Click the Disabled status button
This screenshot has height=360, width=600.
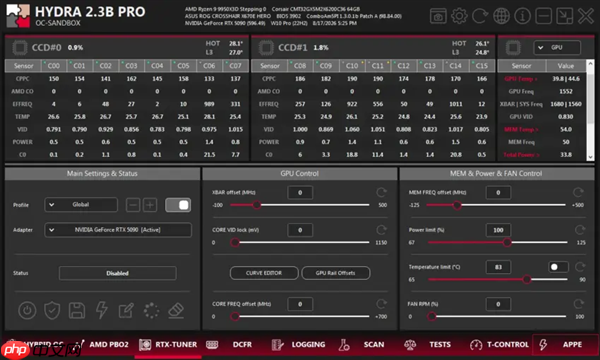(x=117, y=273)
